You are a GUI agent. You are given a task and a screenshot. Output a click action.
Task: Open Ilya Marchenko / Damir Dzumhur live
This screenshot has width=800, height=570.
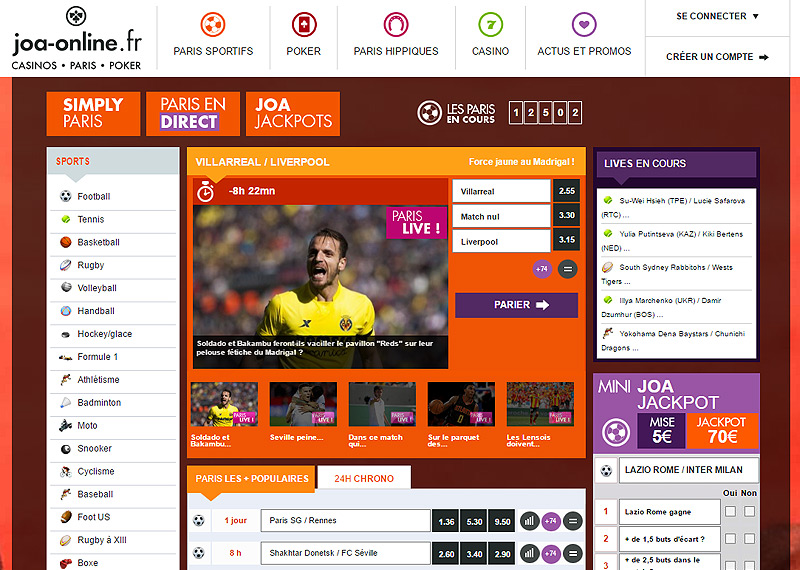676,307
